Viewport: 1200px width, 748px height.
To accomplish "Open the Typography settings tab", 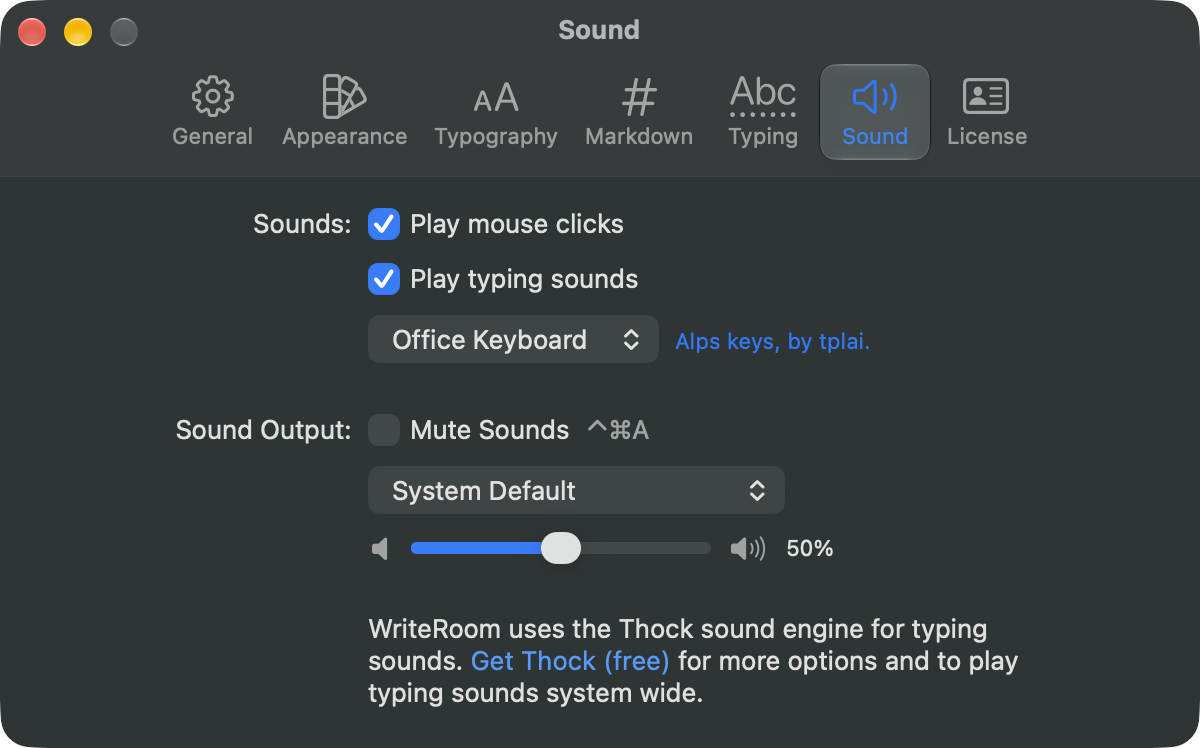I will (x=496, y=112).
